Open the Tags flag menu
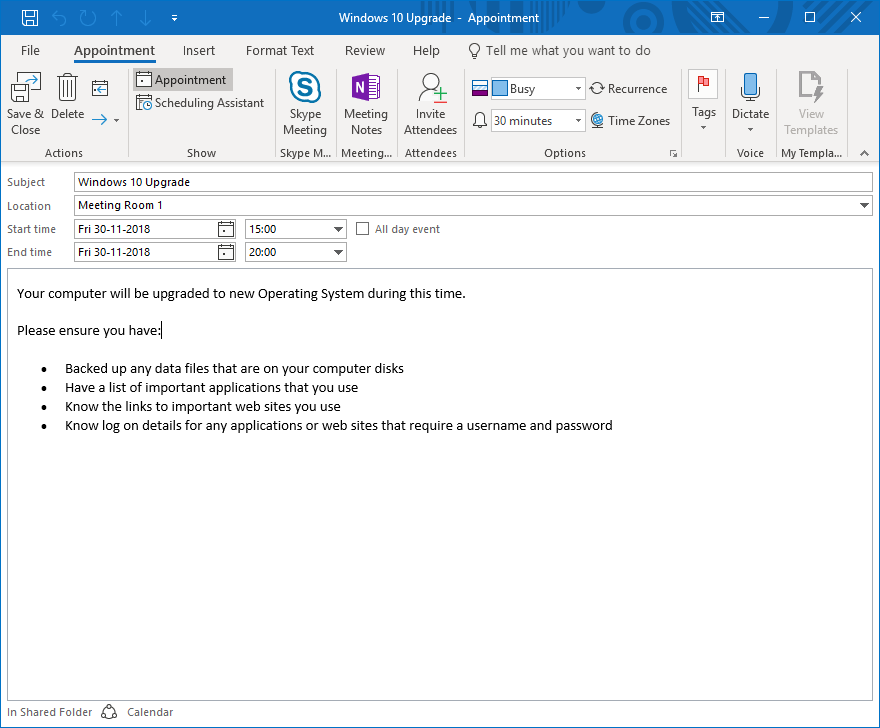 pos(704,100)
